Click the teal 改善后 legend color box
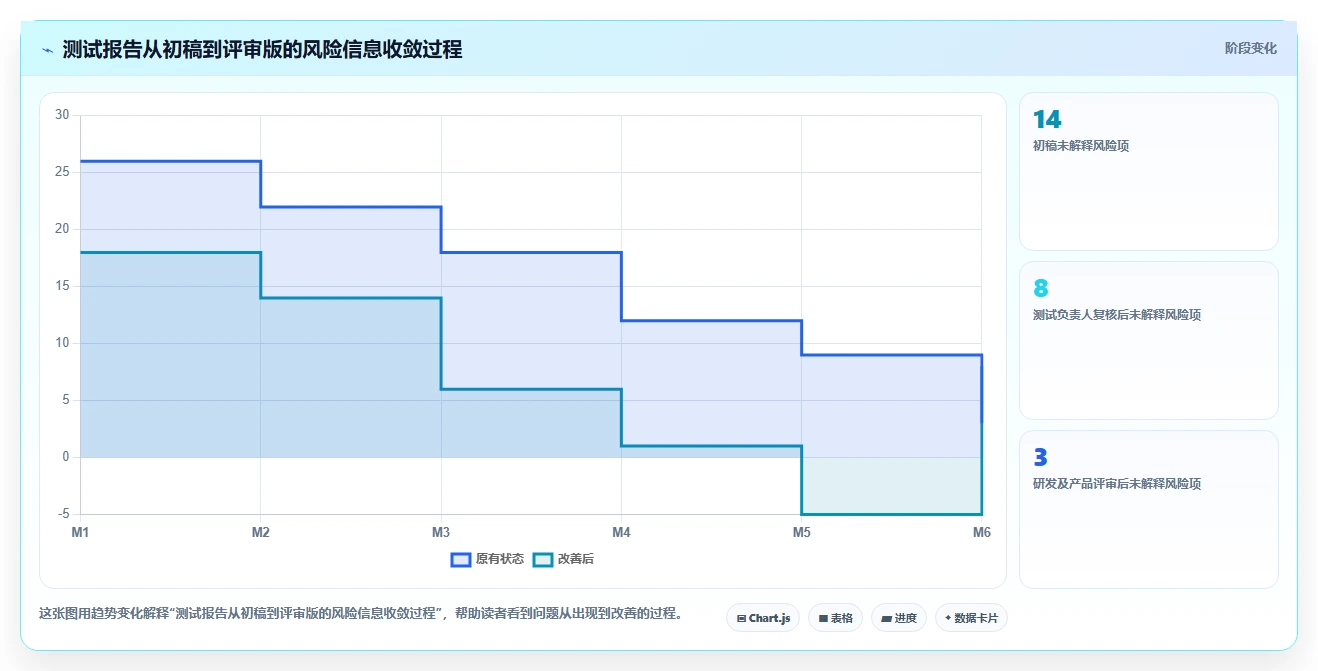The width and height of the screenshot is (1318, 671). 543,559
